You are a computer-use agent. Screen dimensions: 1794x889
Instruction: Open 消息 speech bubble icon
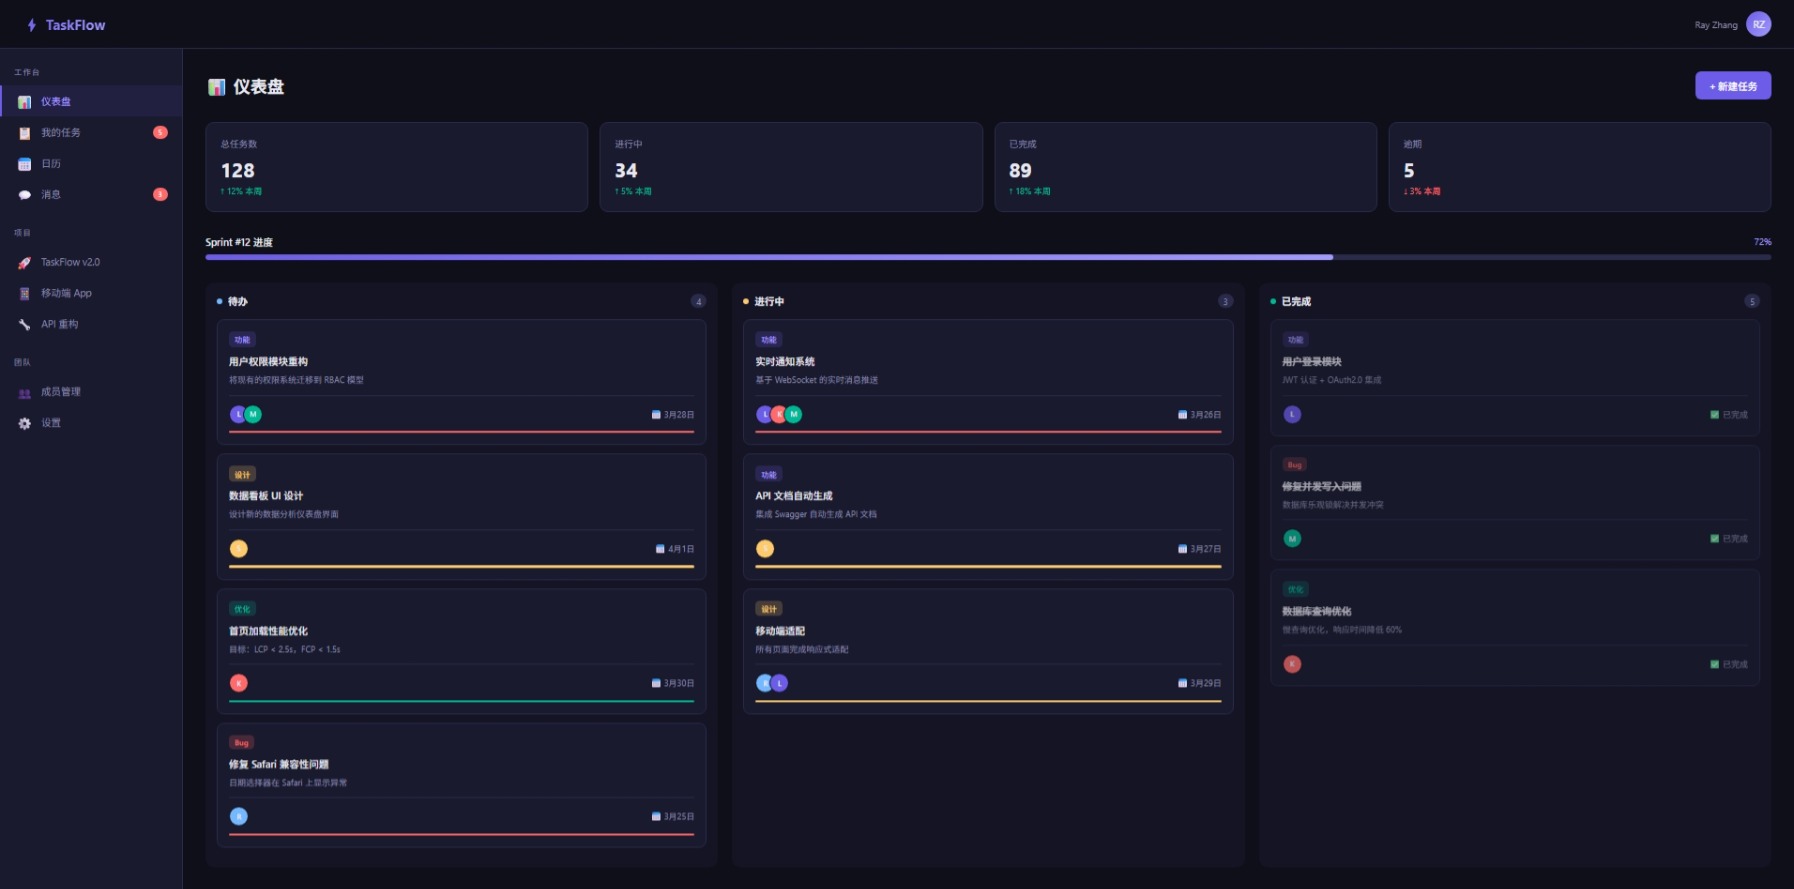[25, 195]
